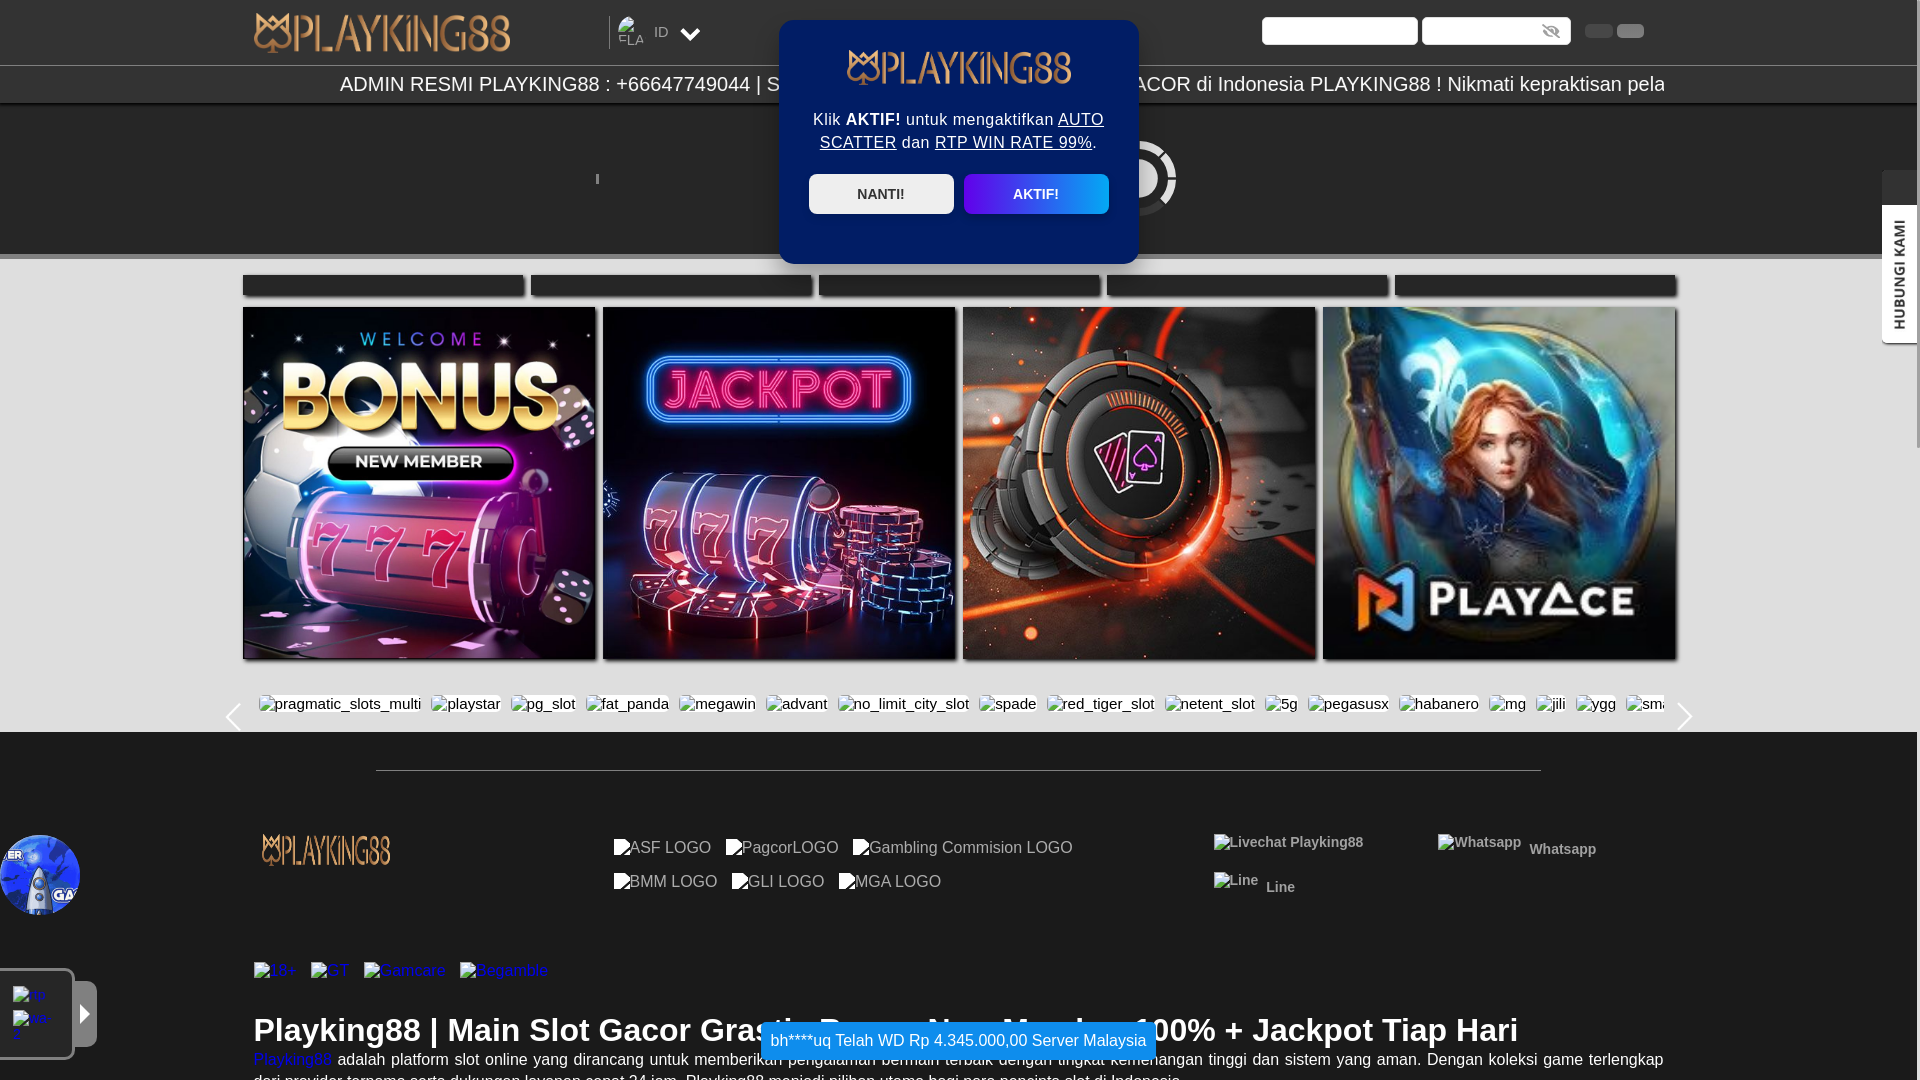Select spade provider
Image resolution: width=1920 pixels, height=1080 pixels.
pyautogui.click(x=1008, y=704)
